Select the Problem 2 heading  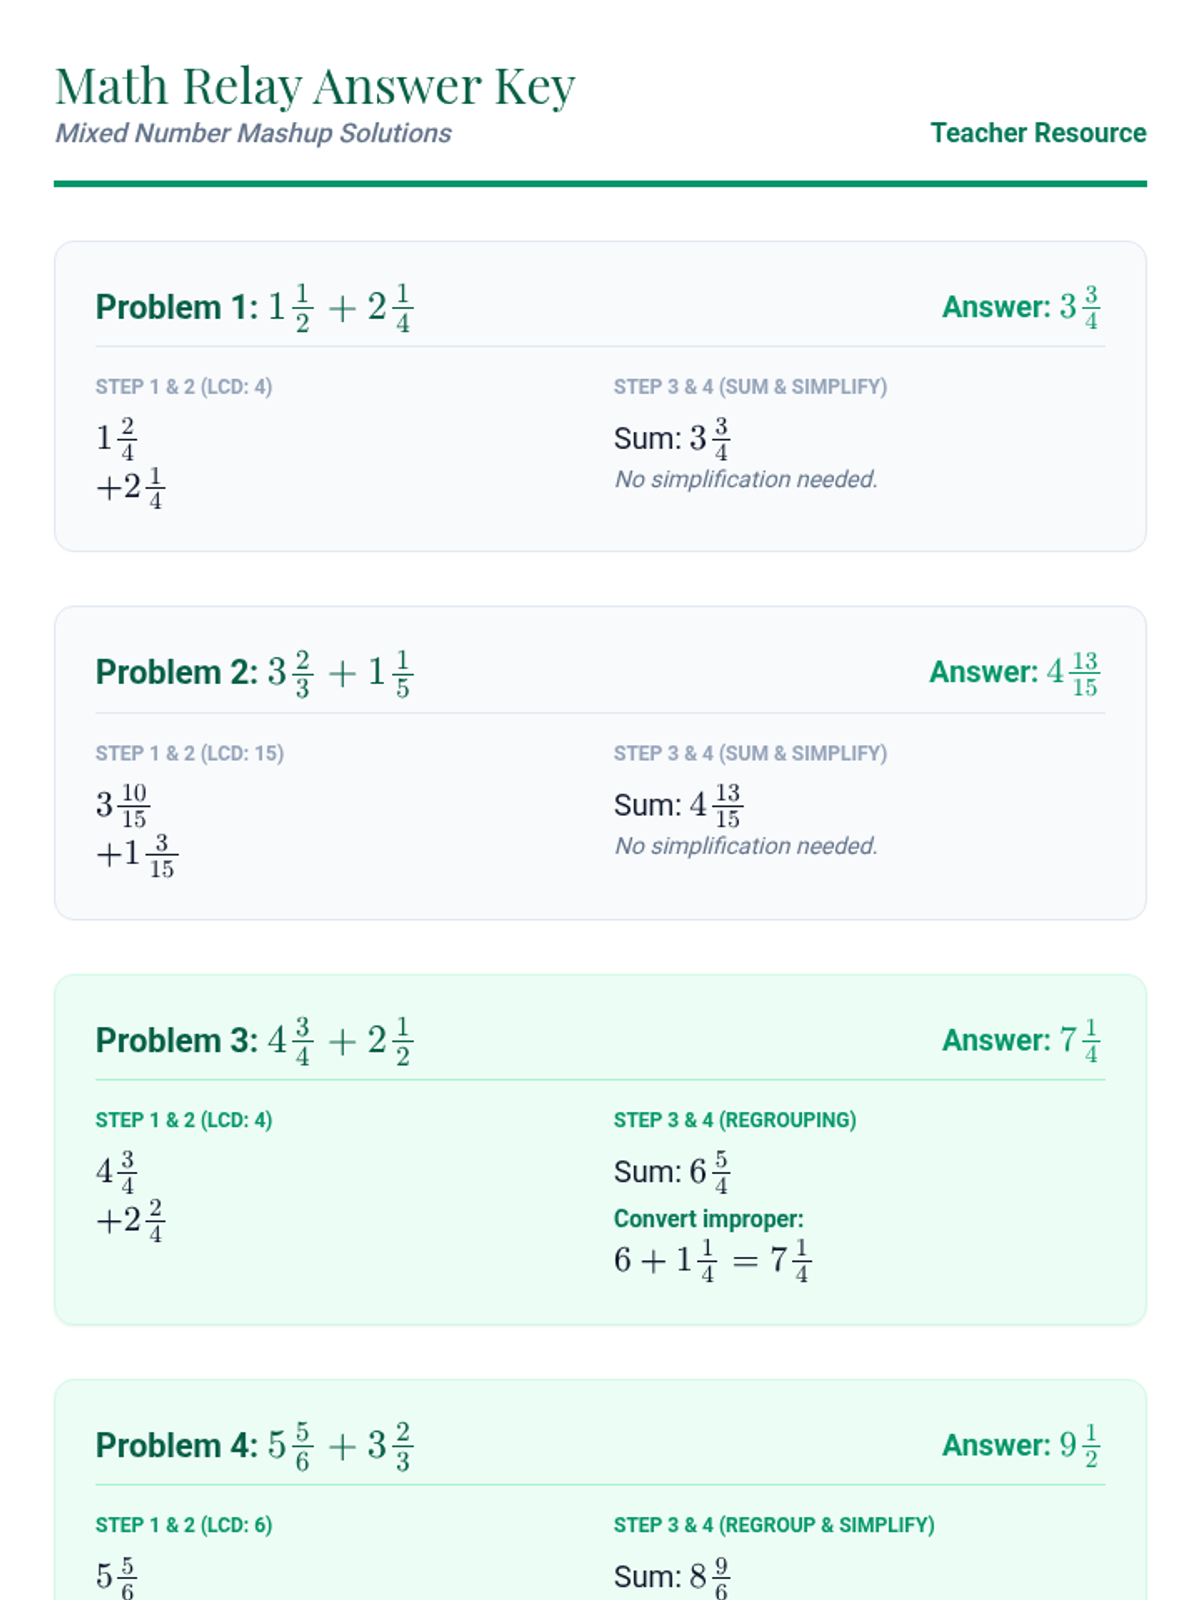pyautogui.click(x=254, y=672)
